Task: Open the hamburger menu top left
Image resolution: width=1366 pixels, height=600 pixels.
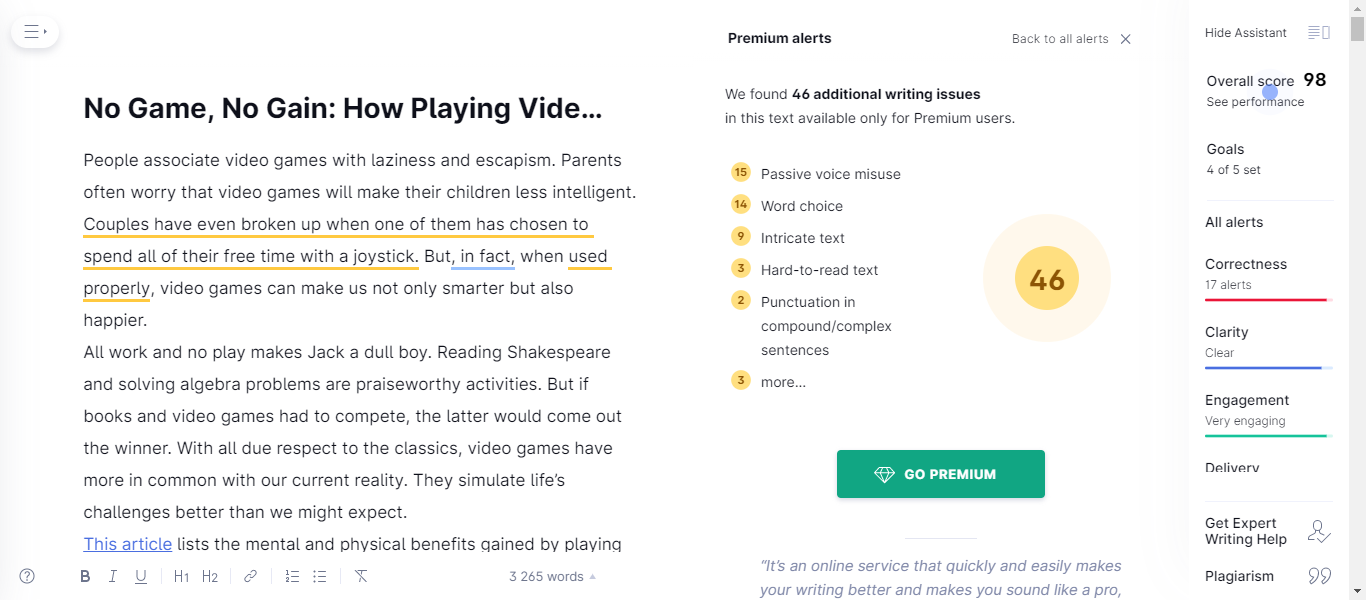Action: point(34,31)
